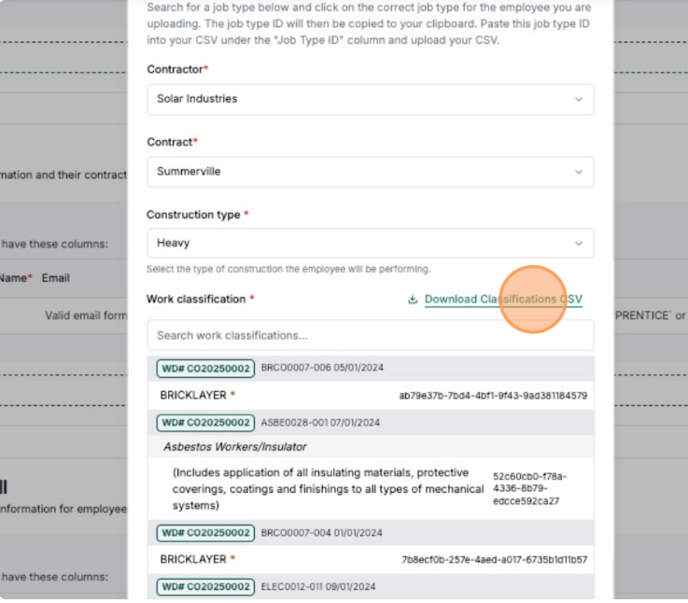Click WD# CO20250002 badge beside ASBE0028-001
This screenshot has width=688, height=603.
point(205,423)
